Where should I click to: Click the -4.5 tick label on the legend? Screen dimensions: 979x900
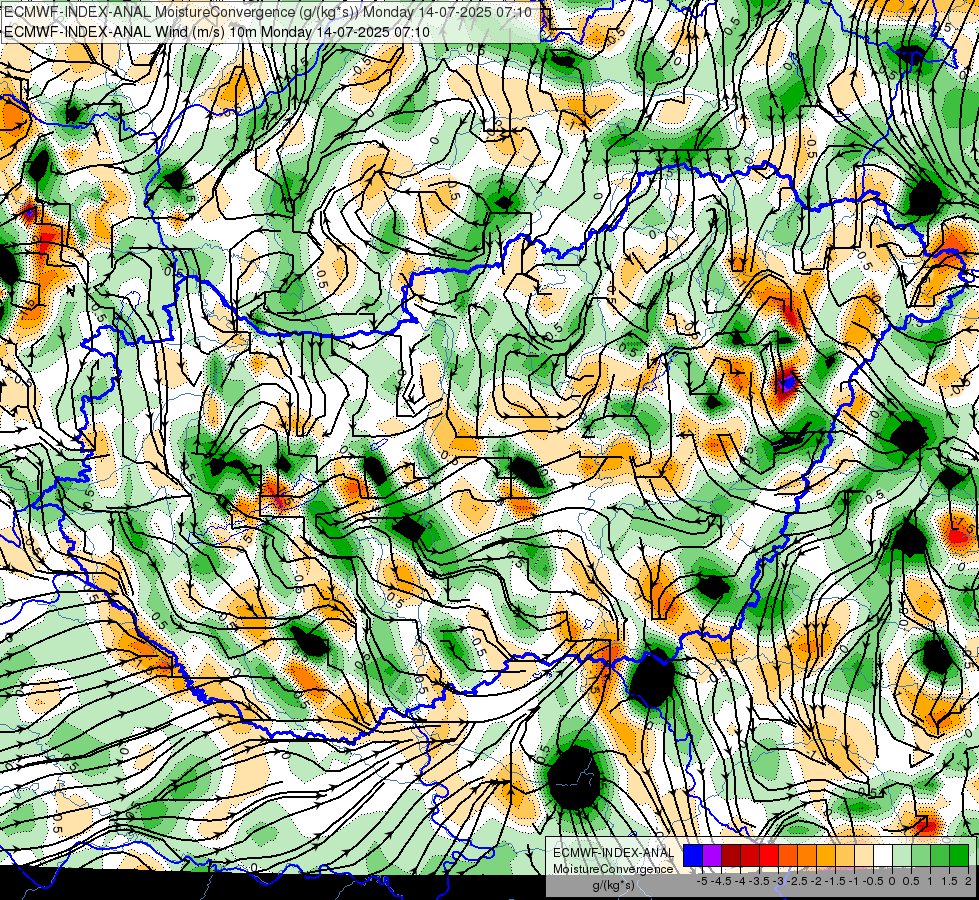pyautogui.click(x=721, y=881)
